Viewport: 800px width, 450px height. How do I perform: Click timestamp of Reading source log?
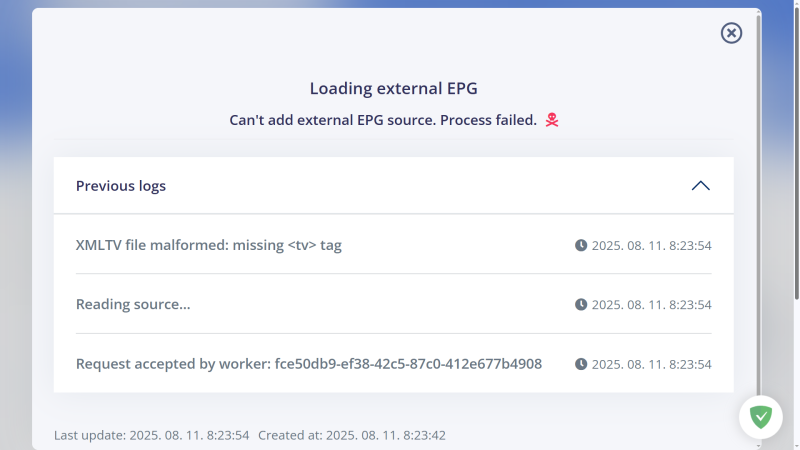point(652,305)
